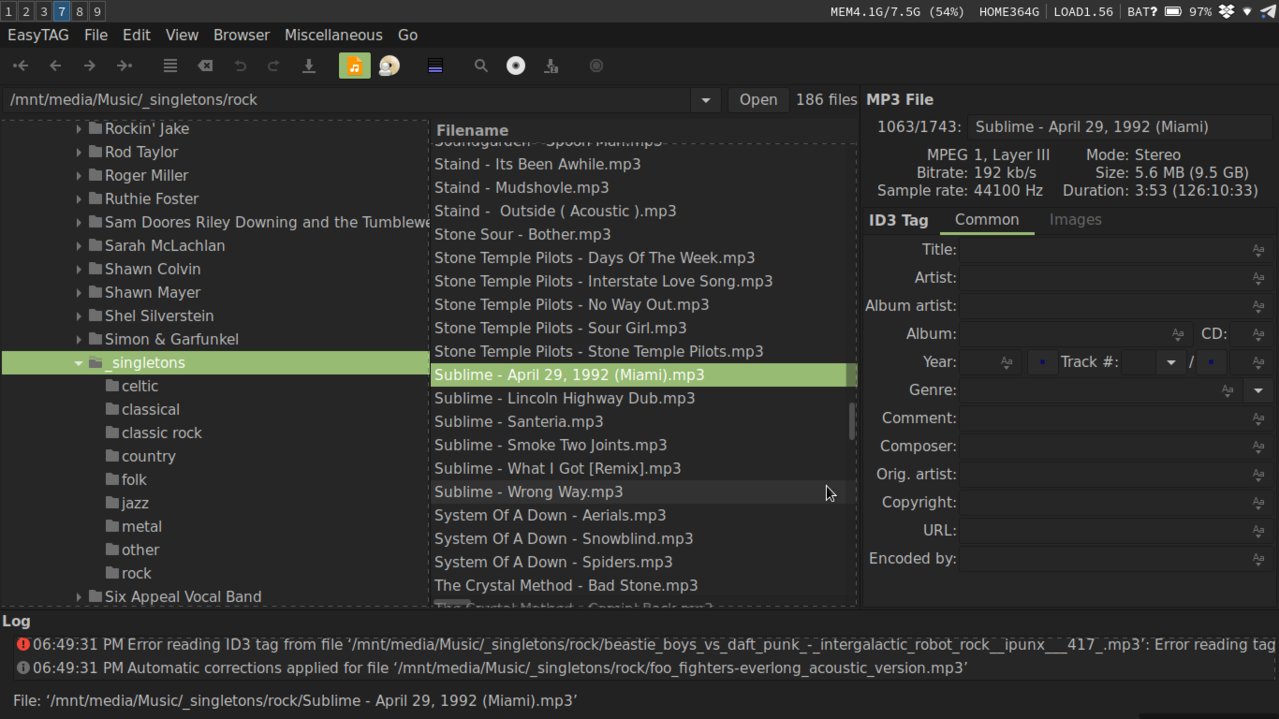The height and width of the screenshot is (719, 1279).
Task: Open the Genre dropdown arrow
Action: (x=1258, y=390)
